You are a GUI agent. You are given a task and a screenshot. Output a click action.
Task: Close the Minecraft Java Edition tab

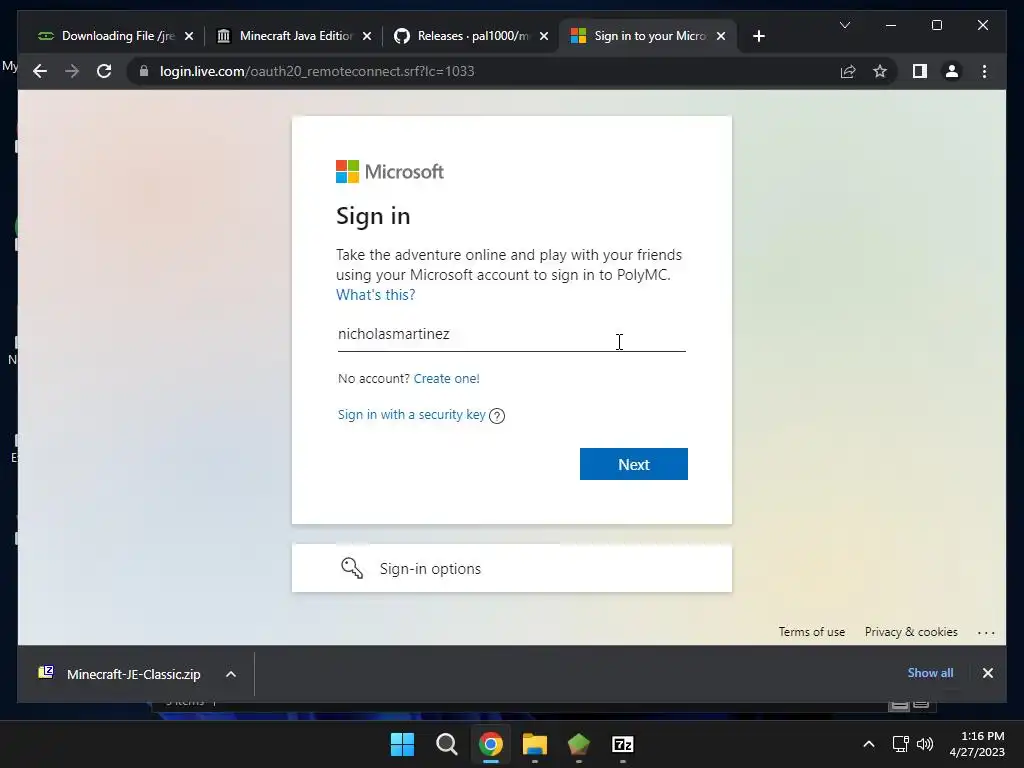[x=367, y=36]
